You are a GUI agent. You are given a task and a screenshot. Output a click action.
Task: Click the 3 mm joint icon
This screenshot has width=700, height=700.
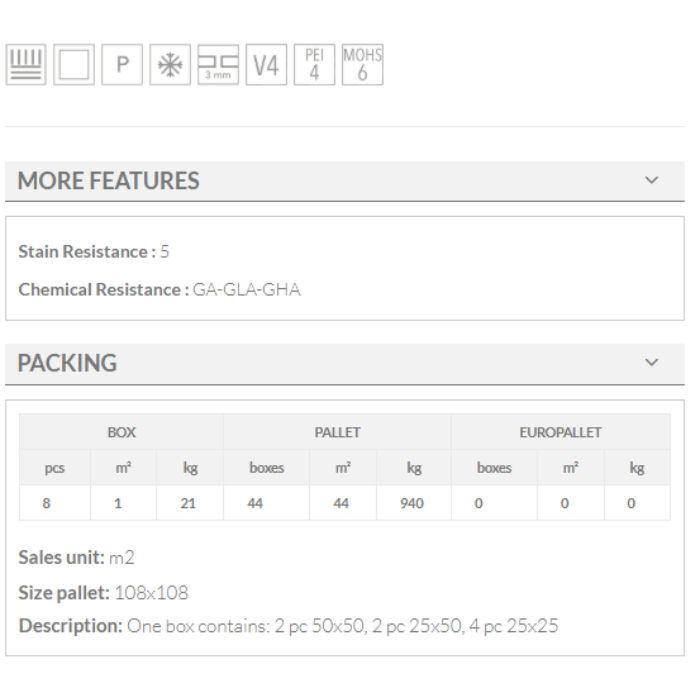(218, 66)
